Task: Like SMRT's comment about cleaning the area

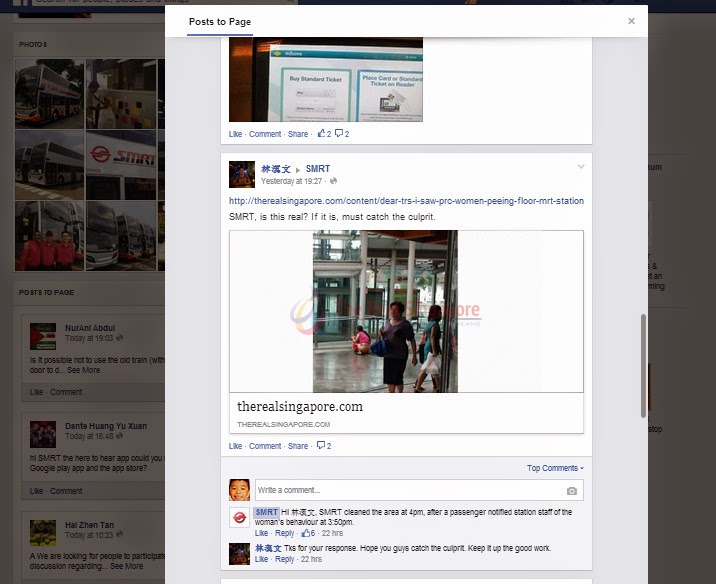Action: coord(261,533)
